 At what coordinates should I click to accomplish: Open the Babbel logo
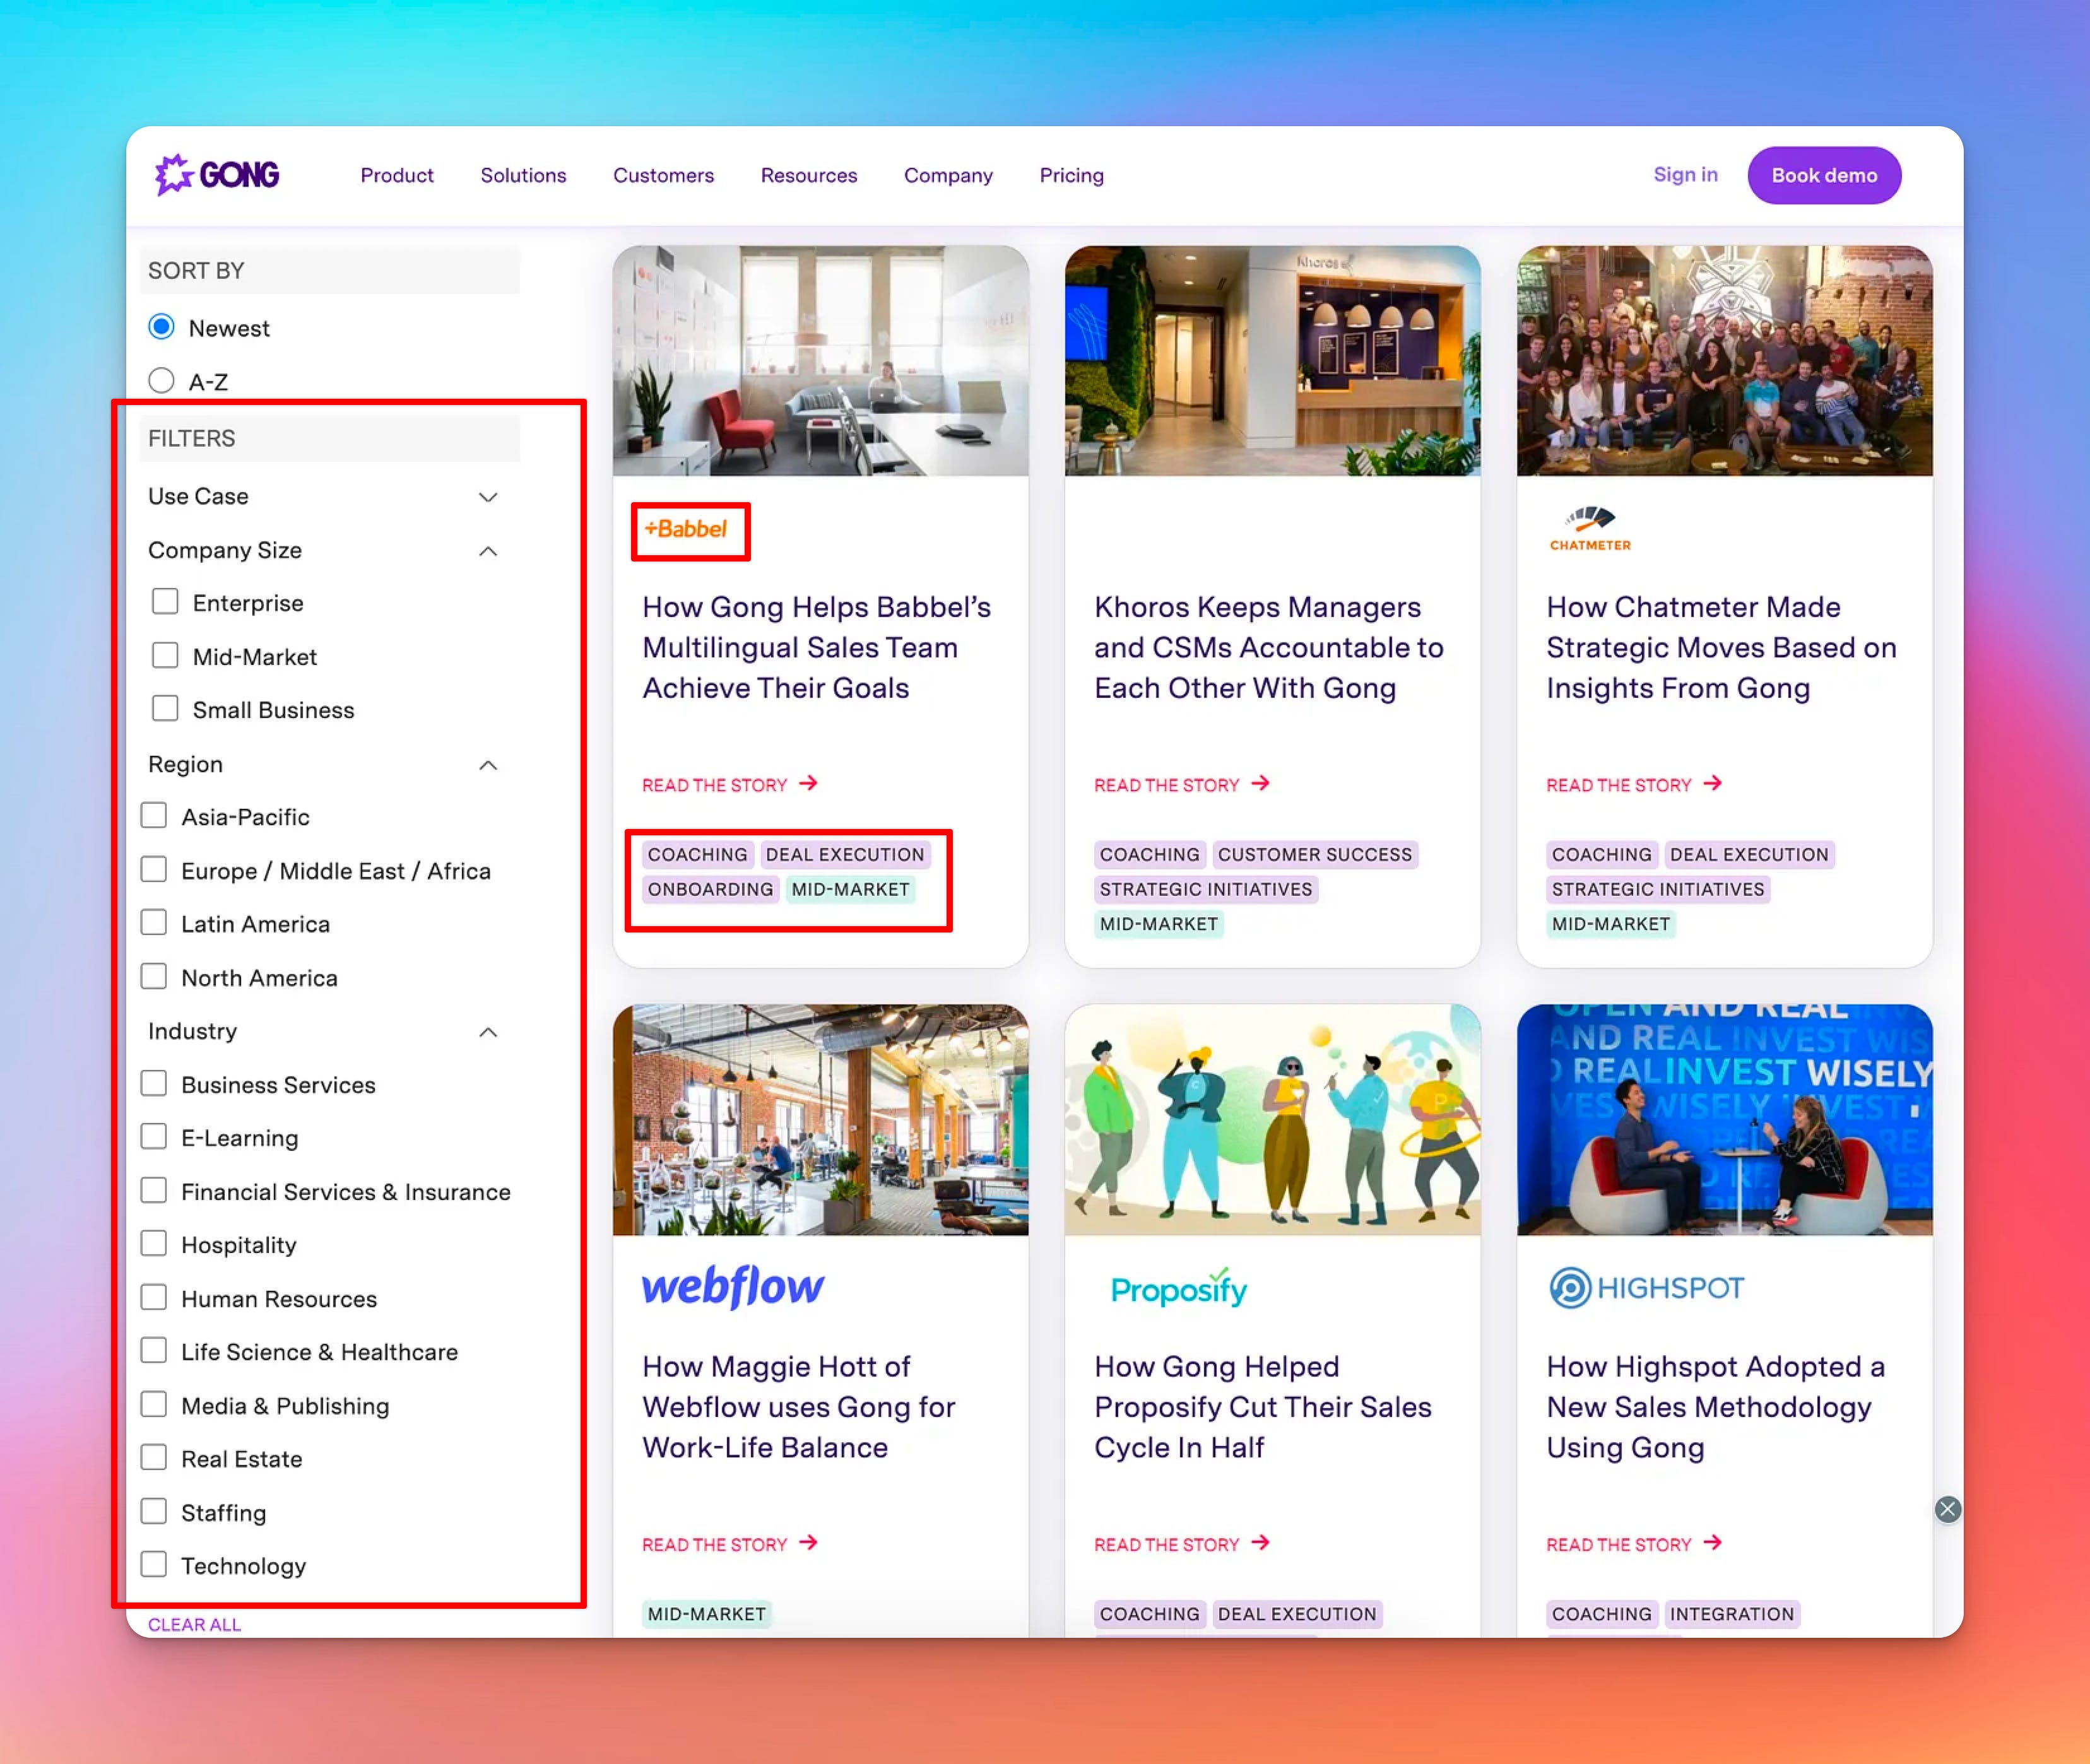coord(686,529)
